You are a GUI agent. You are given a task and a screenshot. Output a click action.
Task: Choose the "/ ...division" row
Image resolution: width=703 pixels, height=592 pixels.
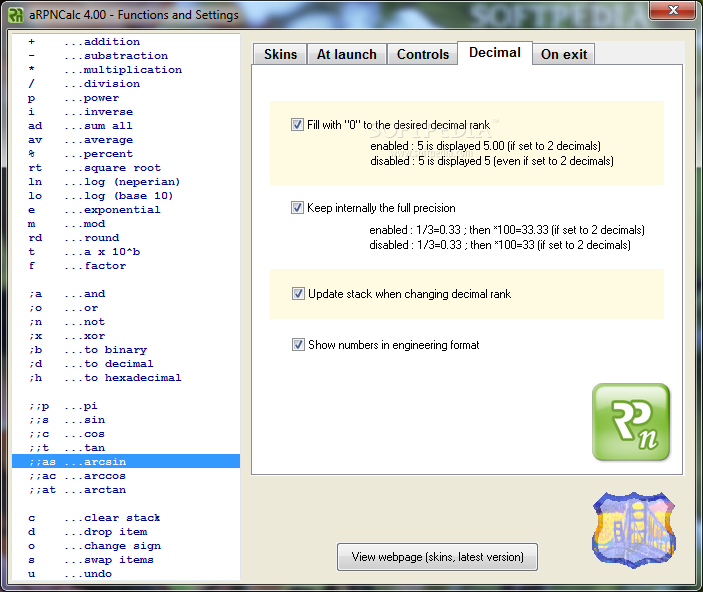pyautogui.click(x=126, y=84)
